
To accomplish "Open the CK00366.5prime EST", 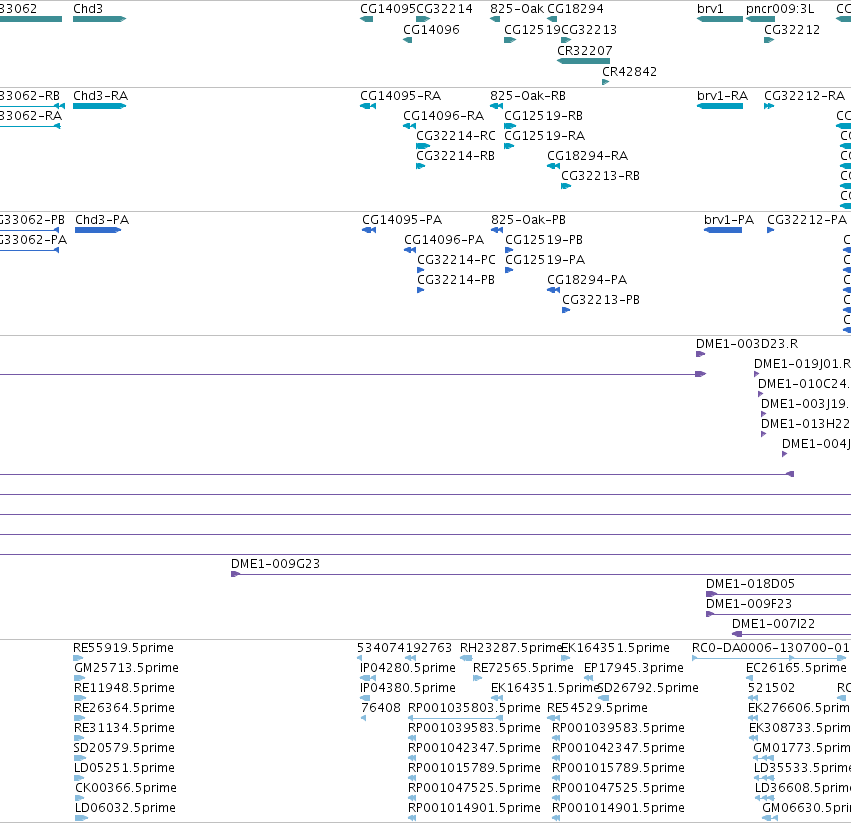I will click(x=80, y=799).
